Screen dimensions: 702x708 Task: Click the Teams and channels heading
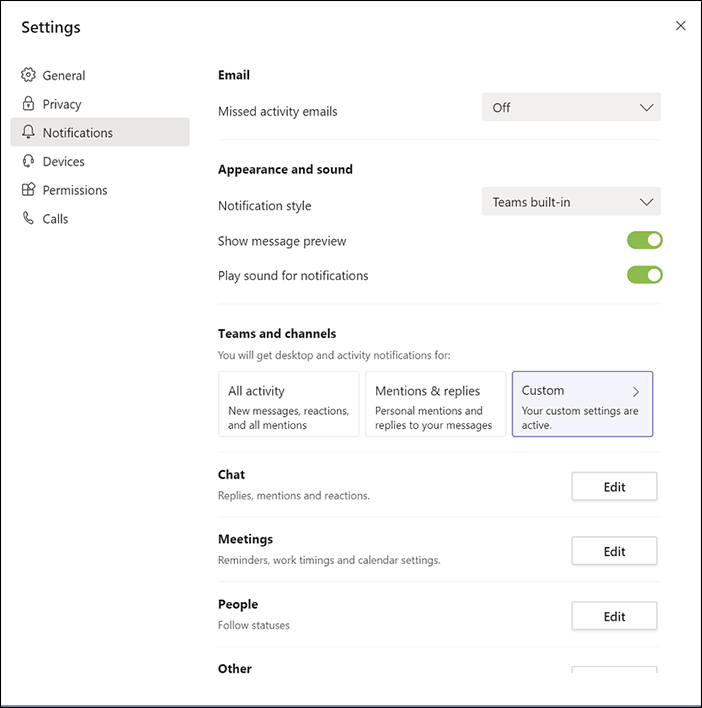click(x=277, y=333)
